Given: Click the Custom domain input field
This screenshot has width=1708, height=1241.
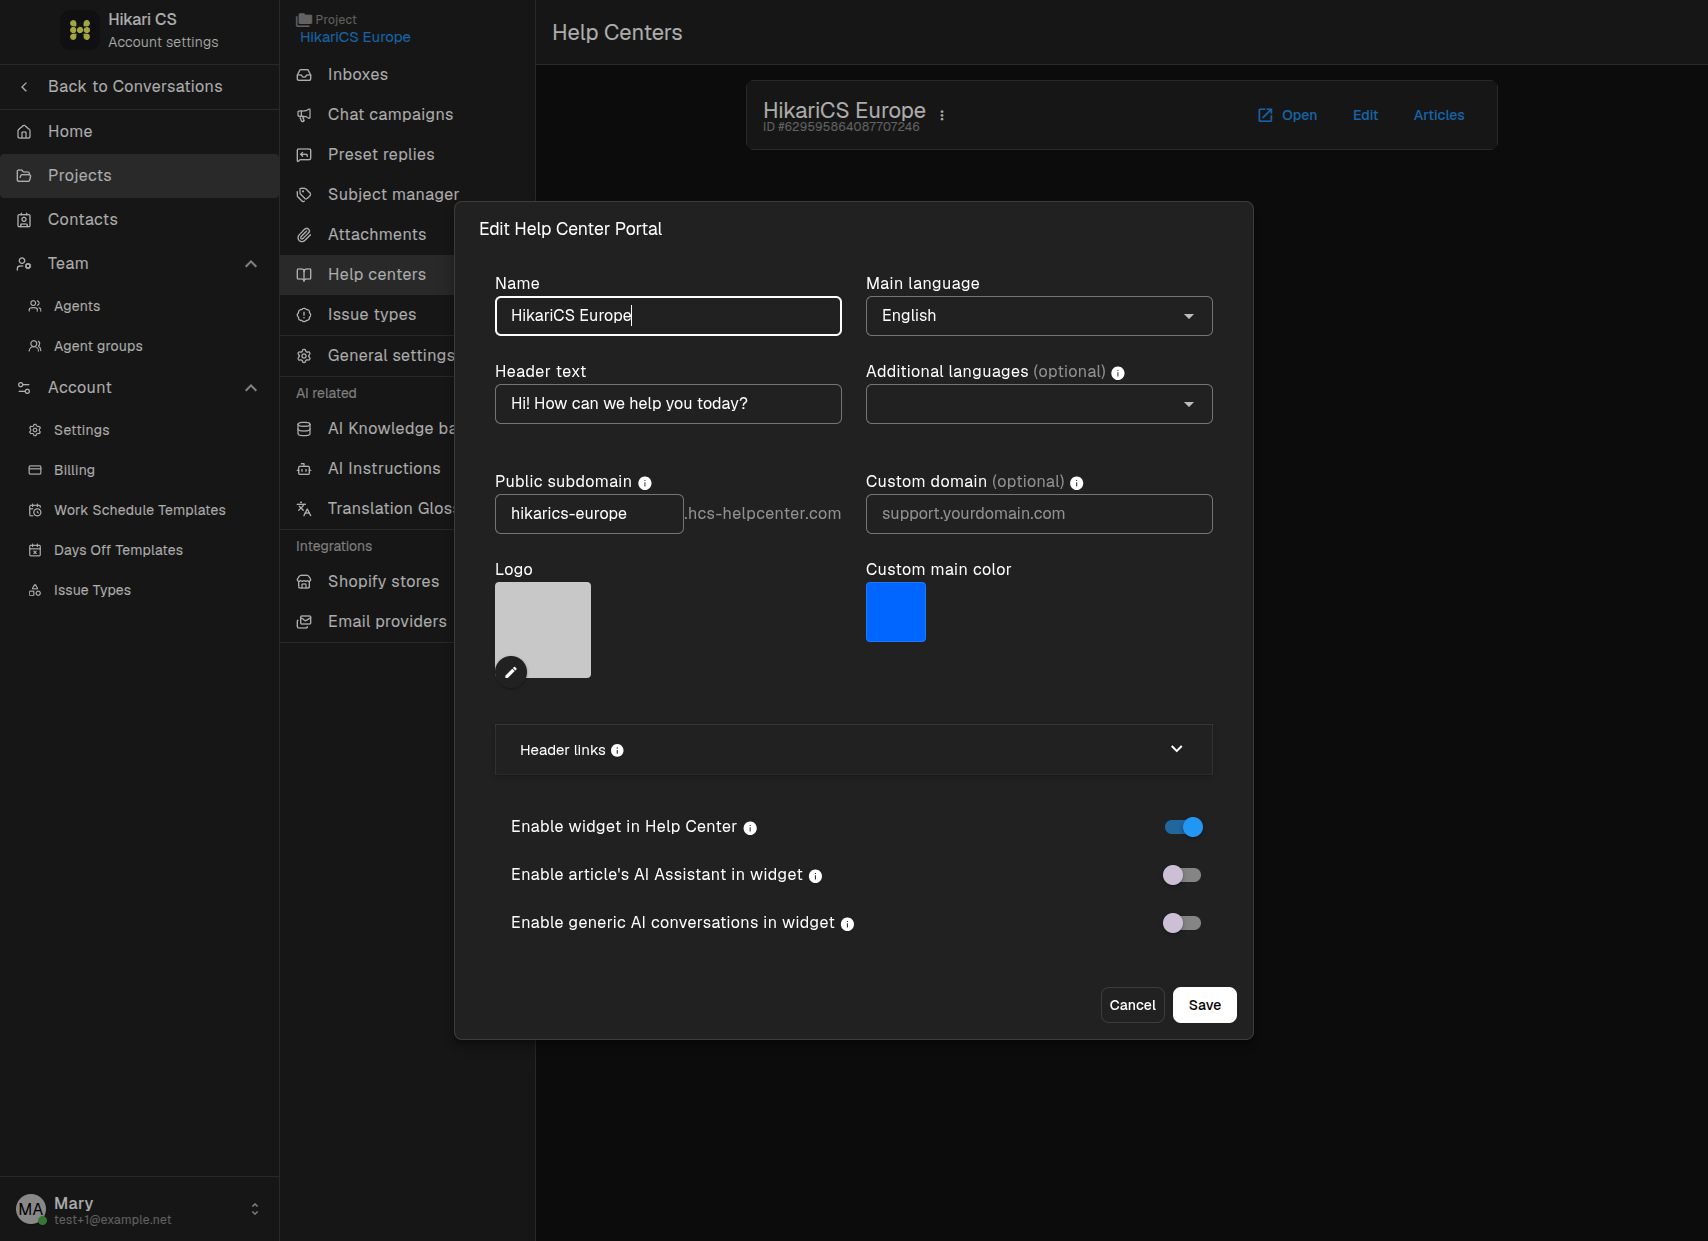Looking at the screenshot, I should point(1039,514).
